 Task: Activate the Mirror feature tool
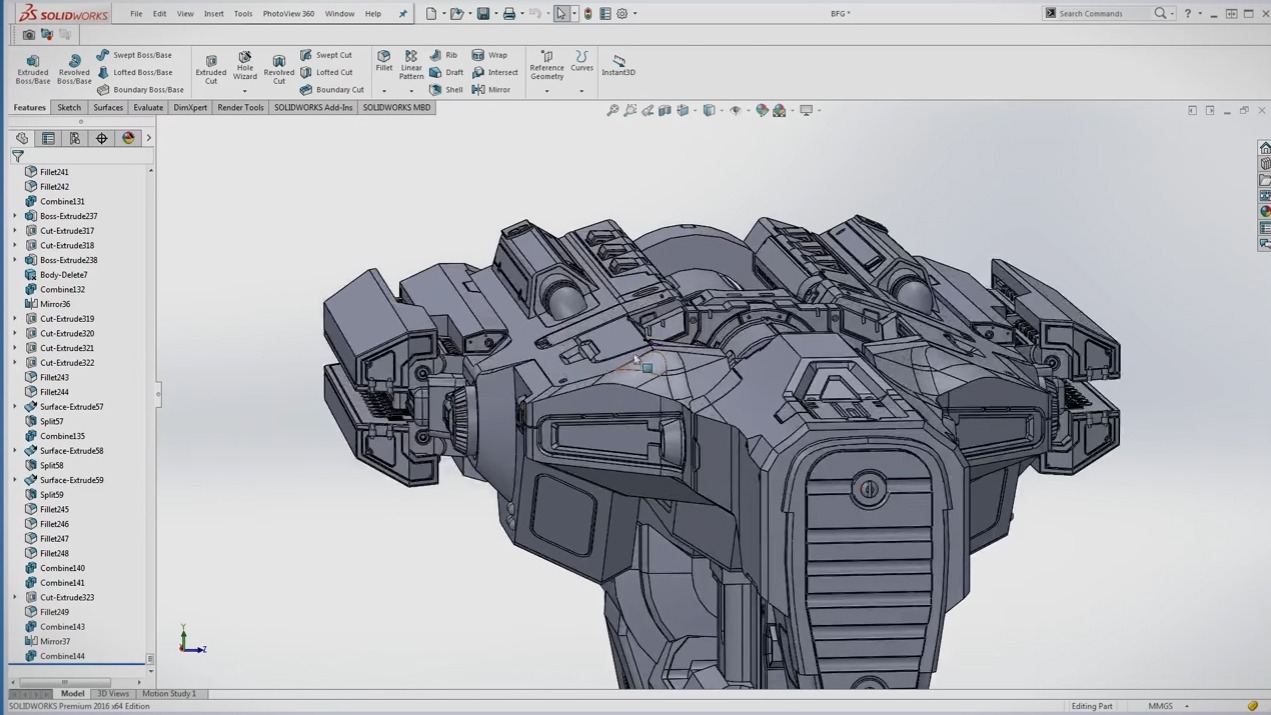[491, 90]
